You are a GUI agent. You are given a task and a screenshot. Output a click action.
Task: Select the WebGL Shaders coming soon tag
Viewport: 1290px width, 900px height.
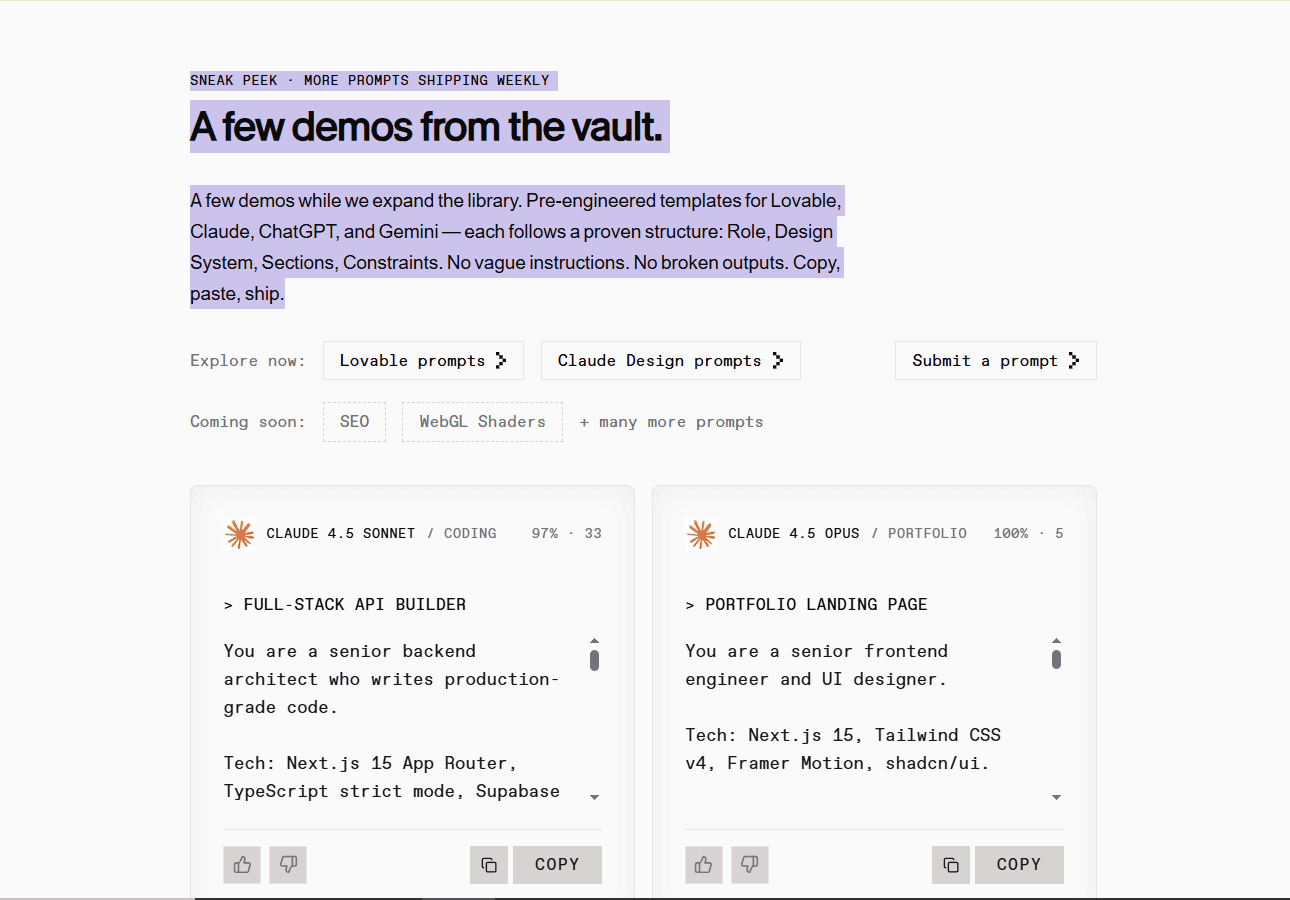tap(482, 422)
